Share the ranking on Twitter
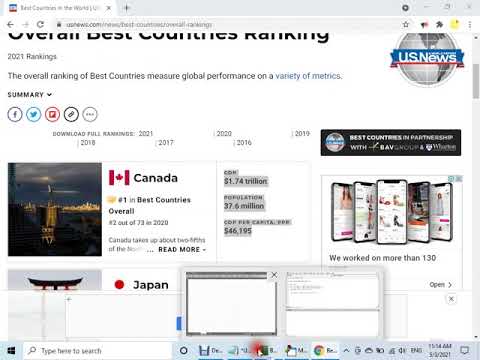Viewport: 480px width, 360px height. pos(34,114)
